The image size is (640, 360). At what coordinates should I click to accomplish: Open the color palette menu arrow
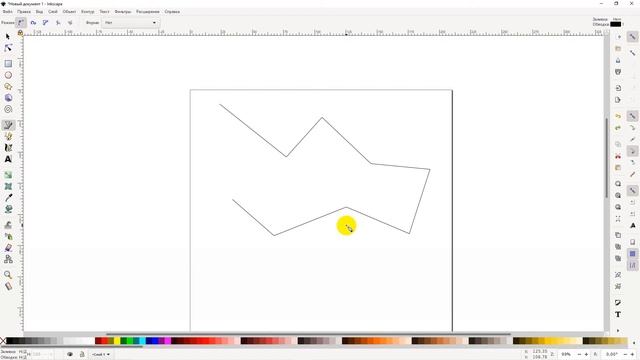pos(634,342)
